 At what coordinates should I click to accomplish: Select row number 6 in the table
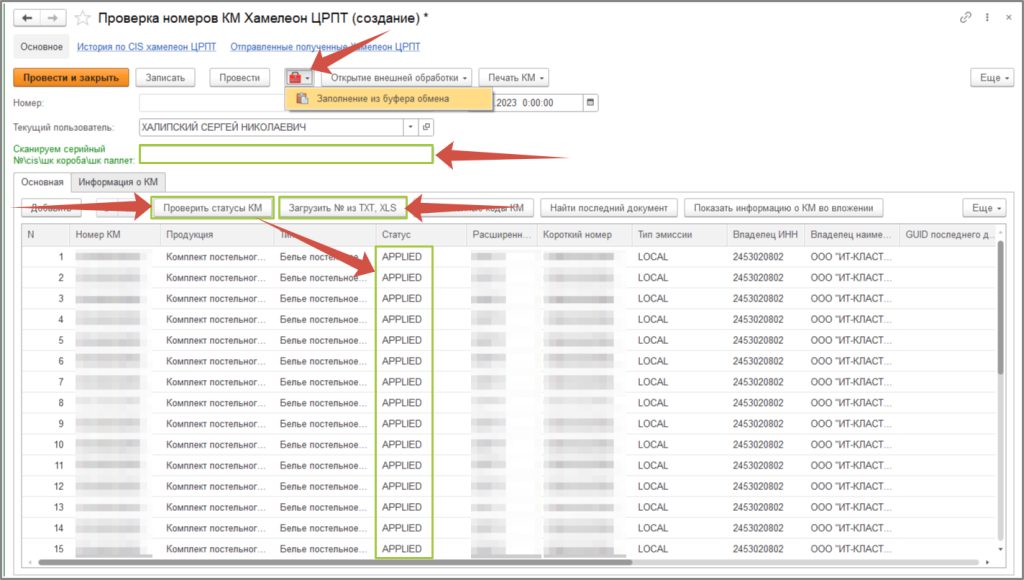click(61, 361)
